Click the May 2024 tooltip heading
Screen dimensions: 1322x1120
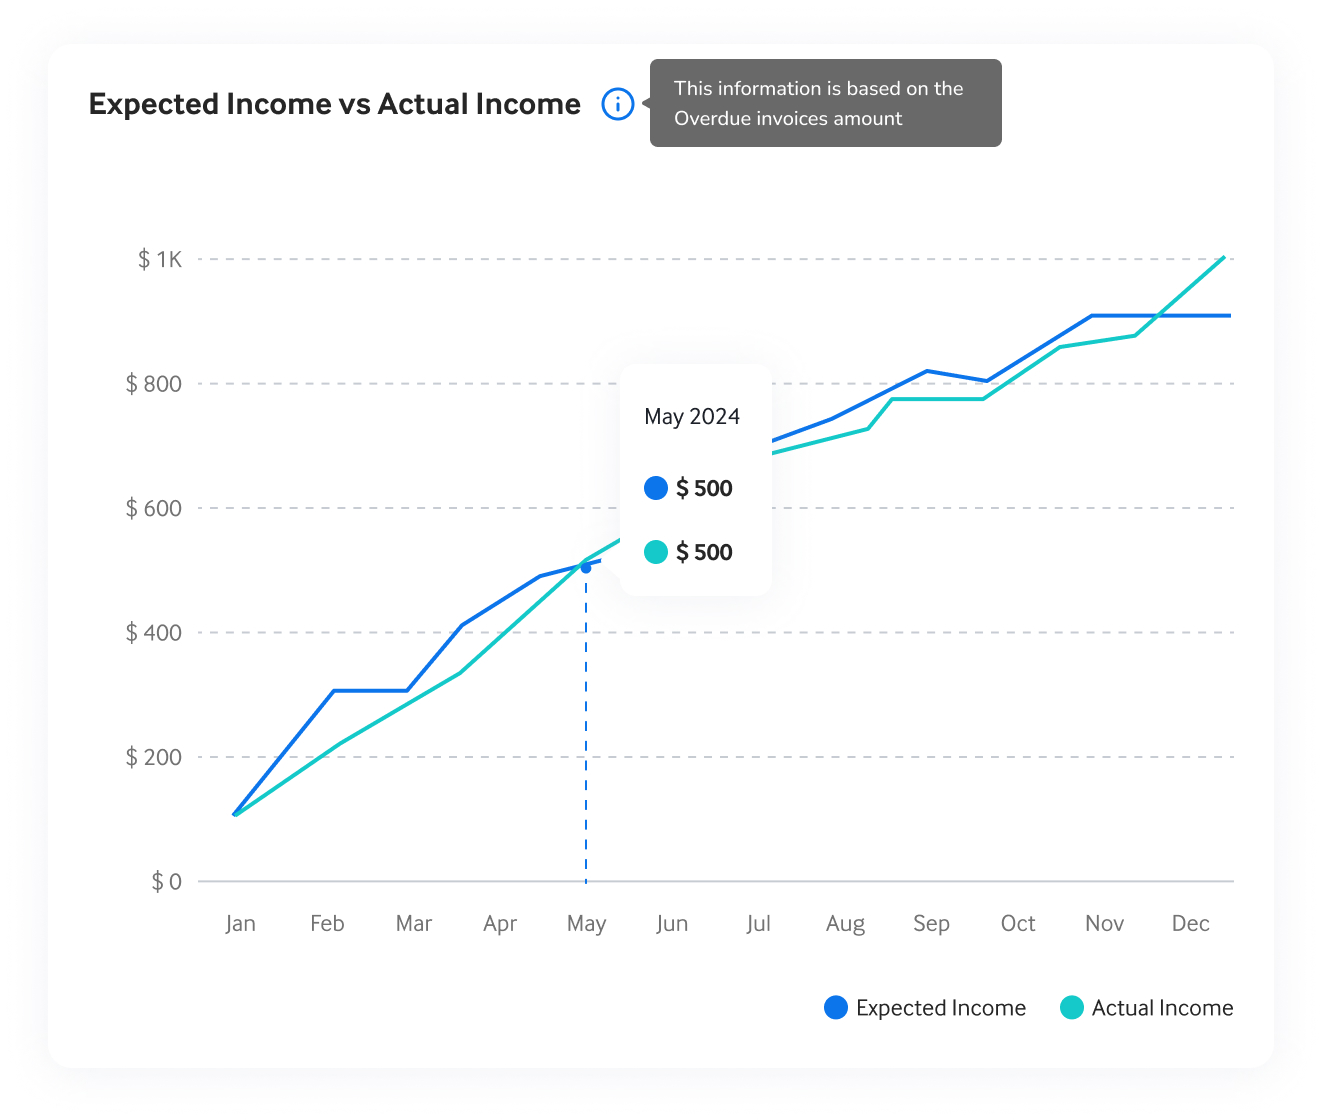tap(692, 417)
